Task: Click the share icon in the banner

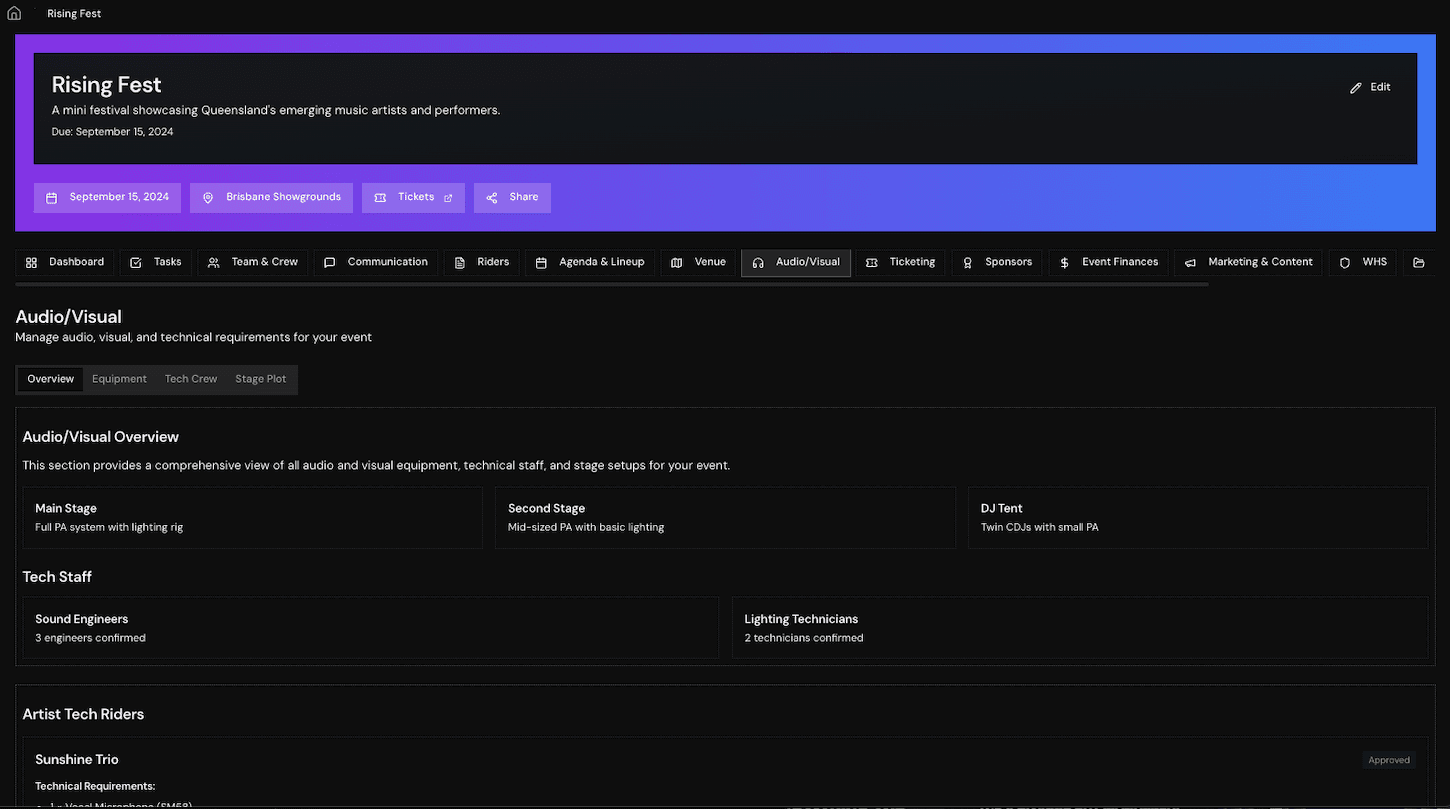Action: tap(492, 198)
